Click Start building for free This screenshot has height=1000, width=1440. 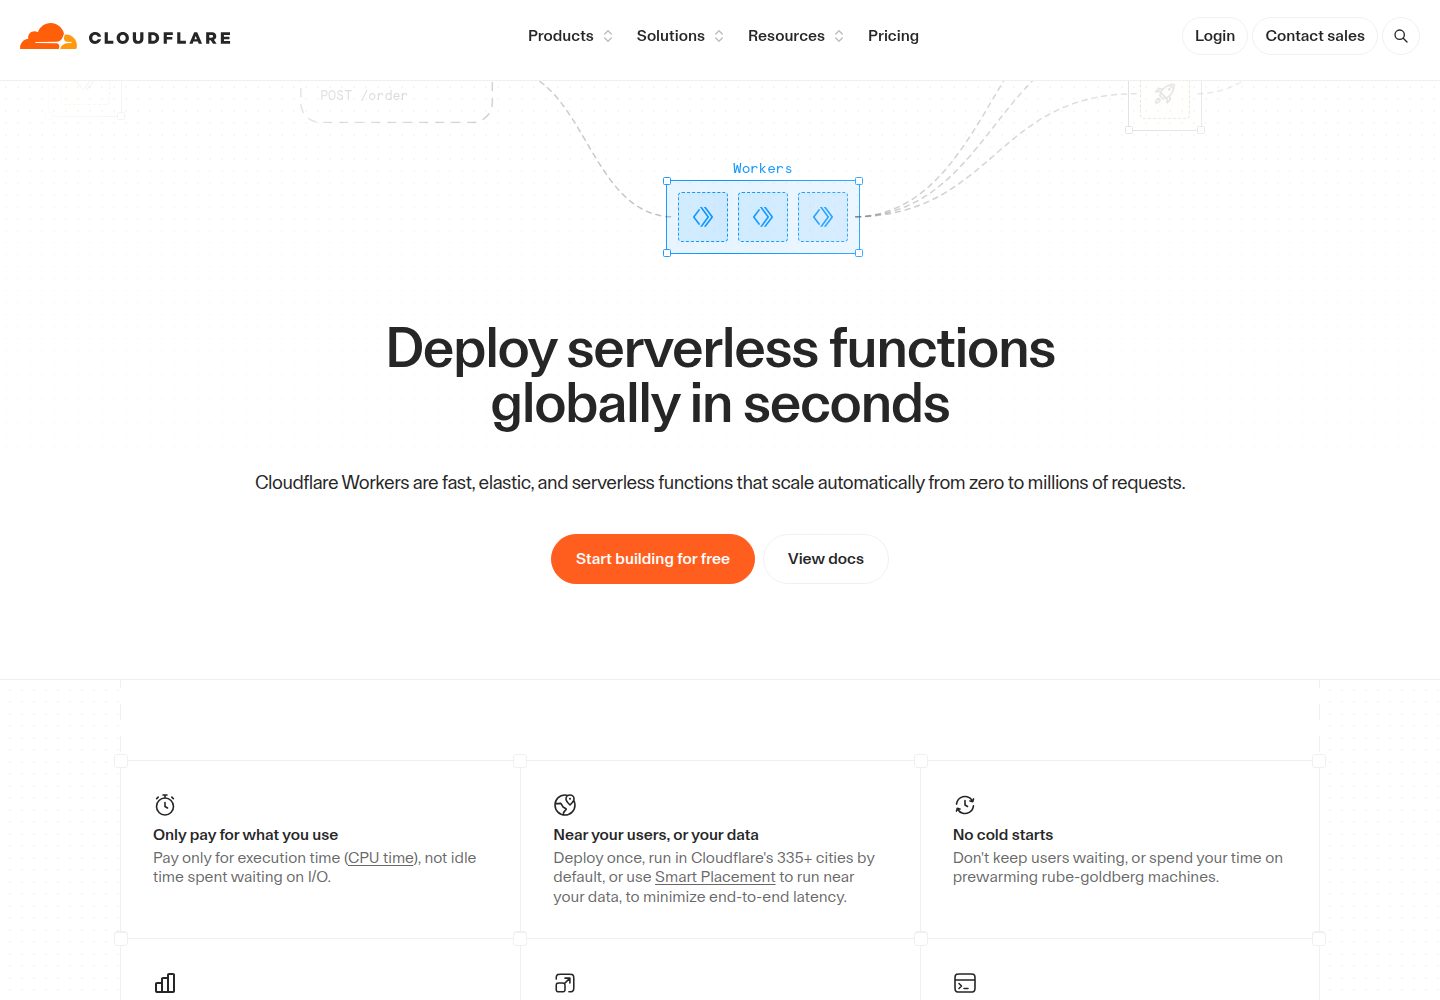pos(653,559)
